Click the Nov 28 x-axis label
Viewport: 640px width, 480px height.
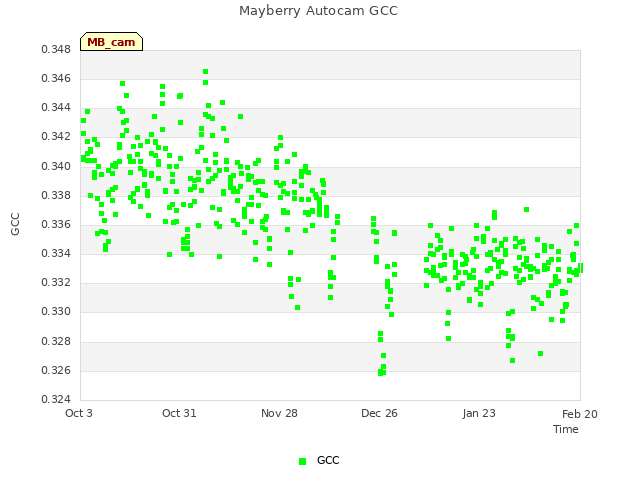(279, 413)
